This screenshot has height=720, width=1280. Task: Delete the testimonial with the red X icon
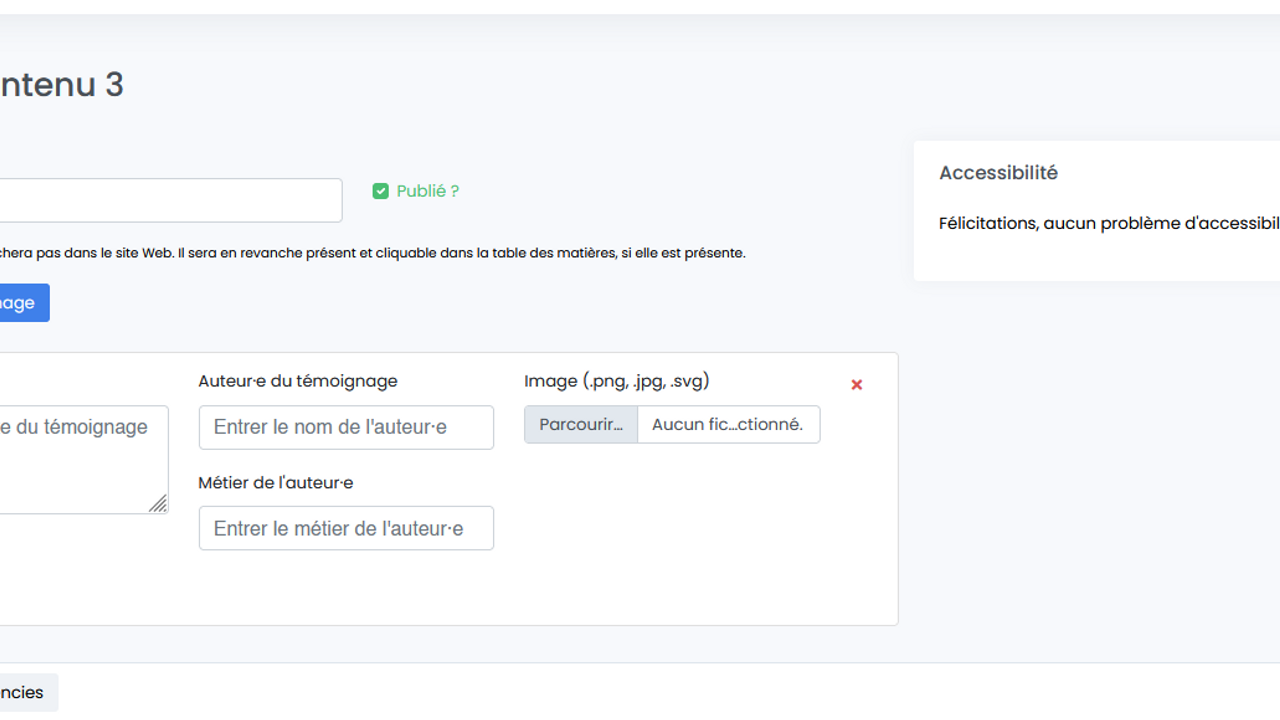pyautogui.click(x=856, y=385)
